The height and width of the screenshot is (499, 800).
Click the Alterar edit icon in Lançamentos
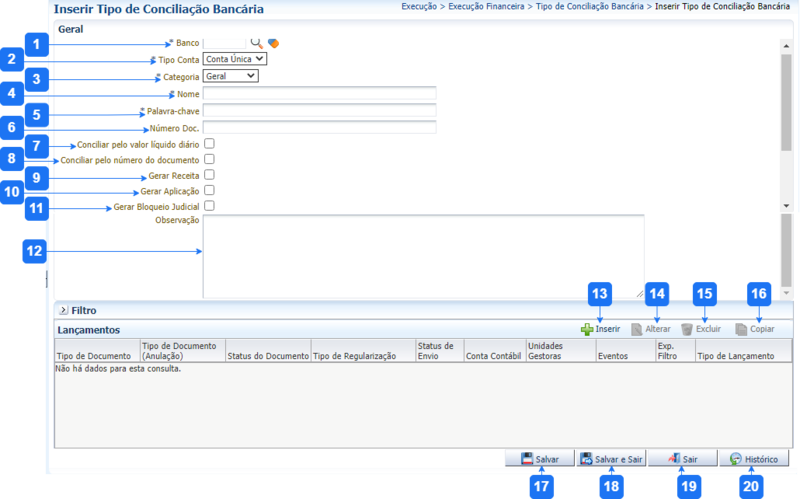click(x=637, y=329)
